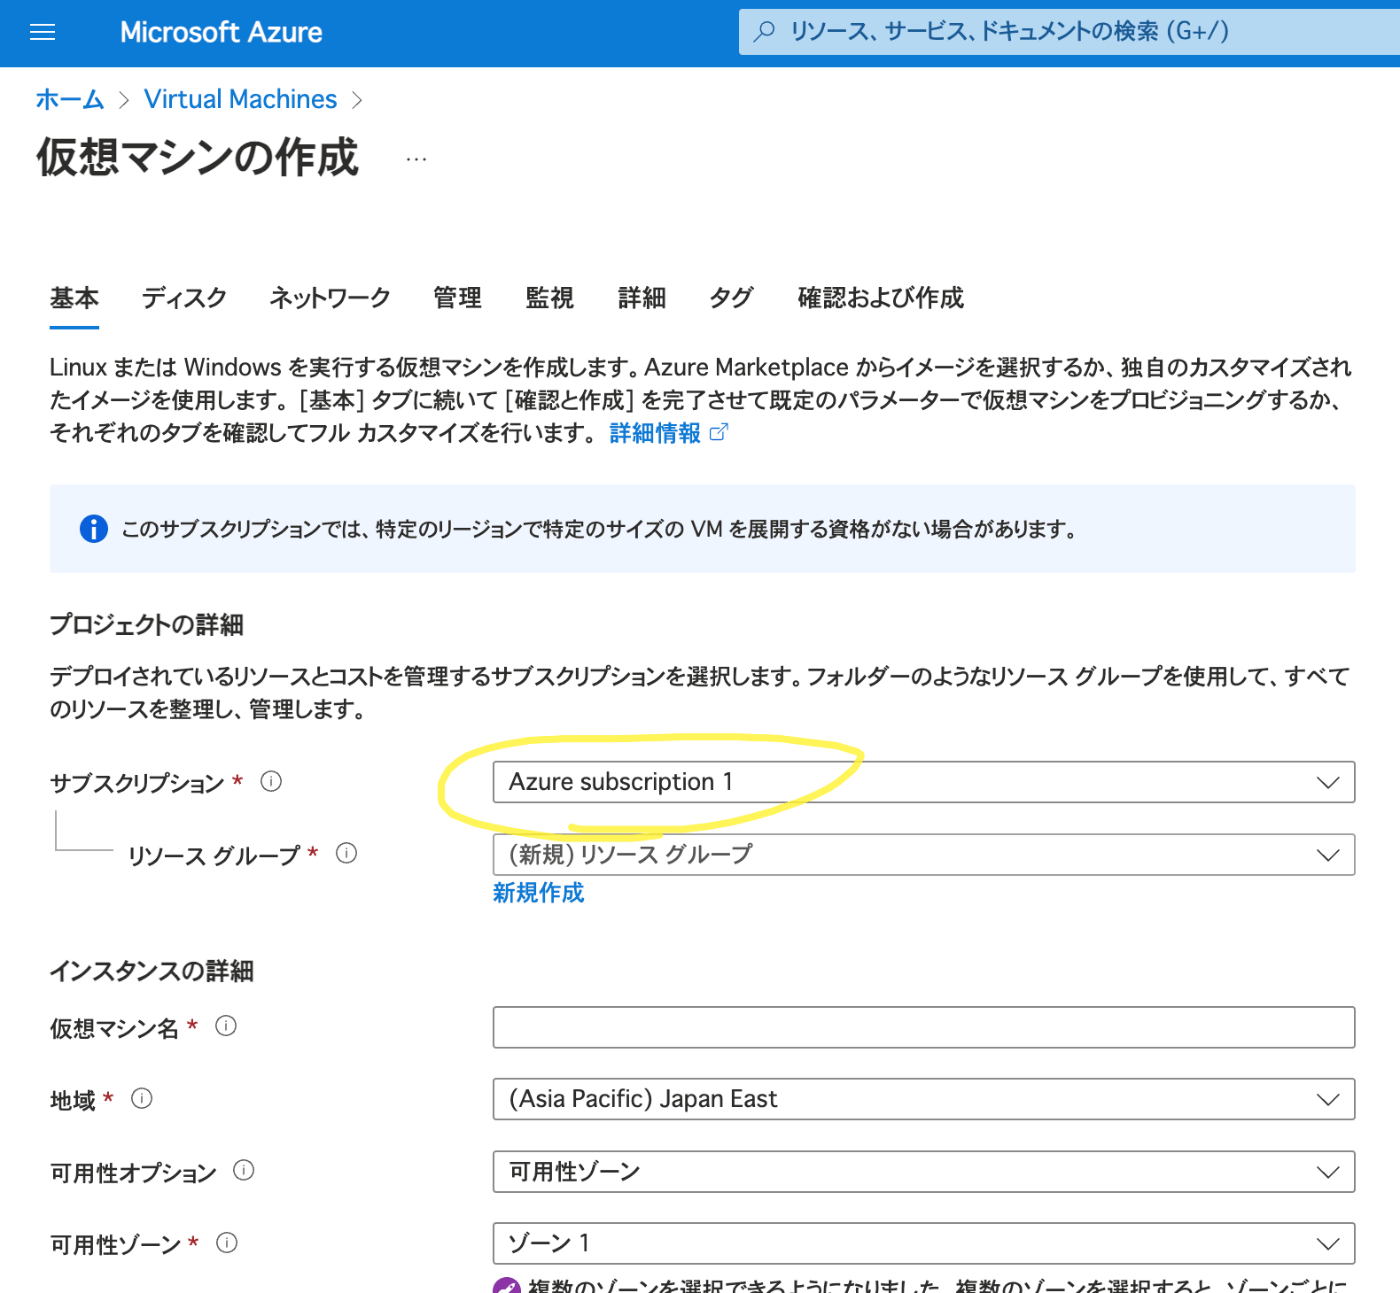1400x1293 pixels.
Task: Switch to the 監視 tab
Action: (550, 298)
